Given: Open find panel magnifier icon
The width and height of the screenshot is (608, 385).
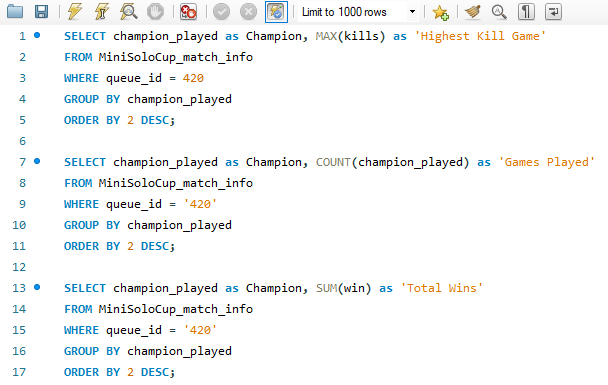Looking at the screenshot, I should coord(499,12).
